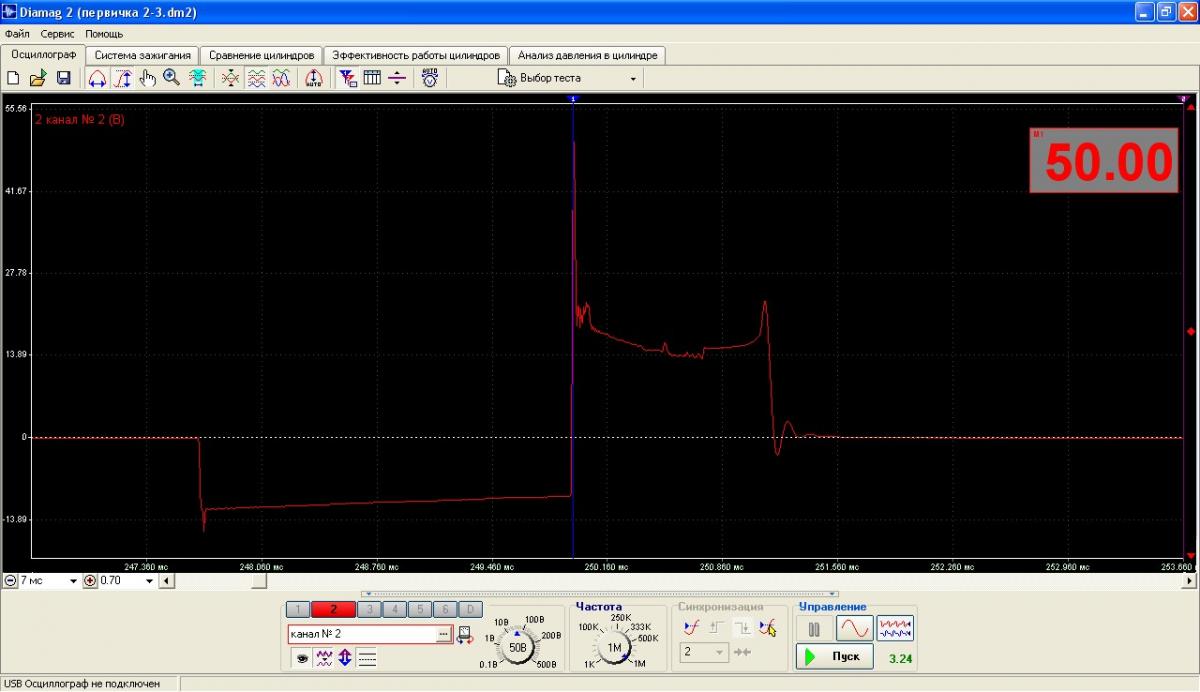This screenshot has height=692, width=1200.
Task: Expand the 7 мс time scale dropdown
Action: [73, 581]
